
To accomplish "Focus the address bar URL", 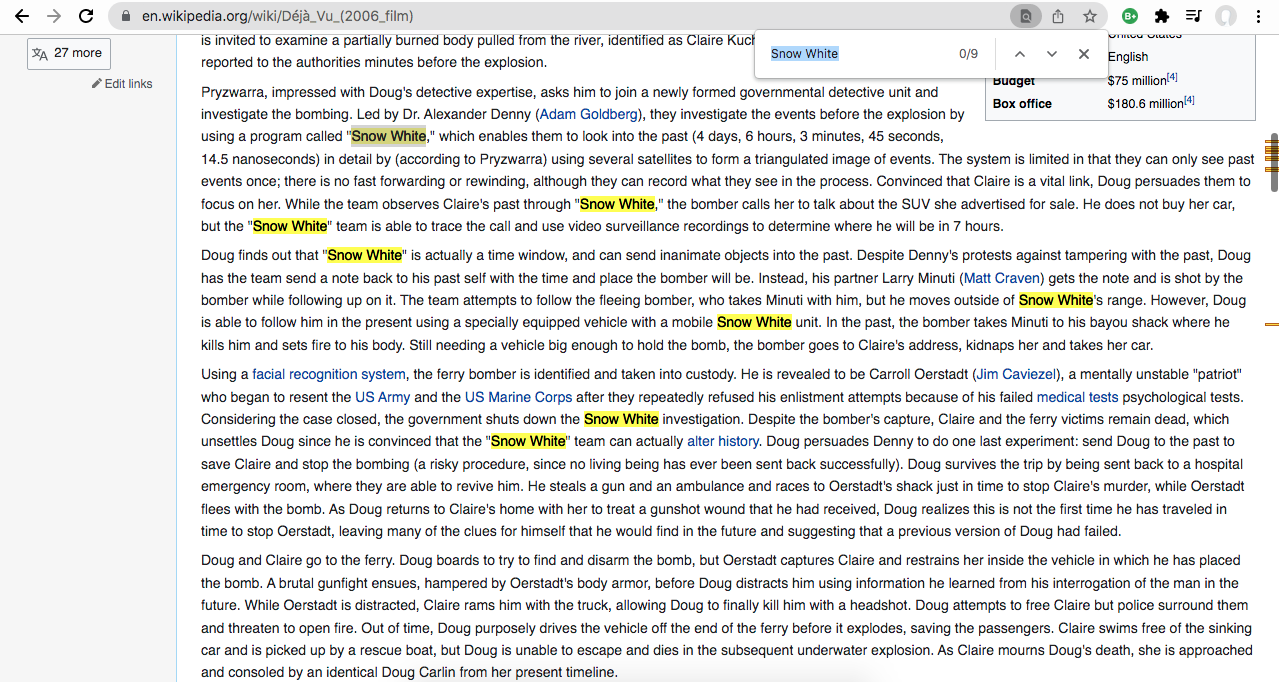I will (278, 16).
